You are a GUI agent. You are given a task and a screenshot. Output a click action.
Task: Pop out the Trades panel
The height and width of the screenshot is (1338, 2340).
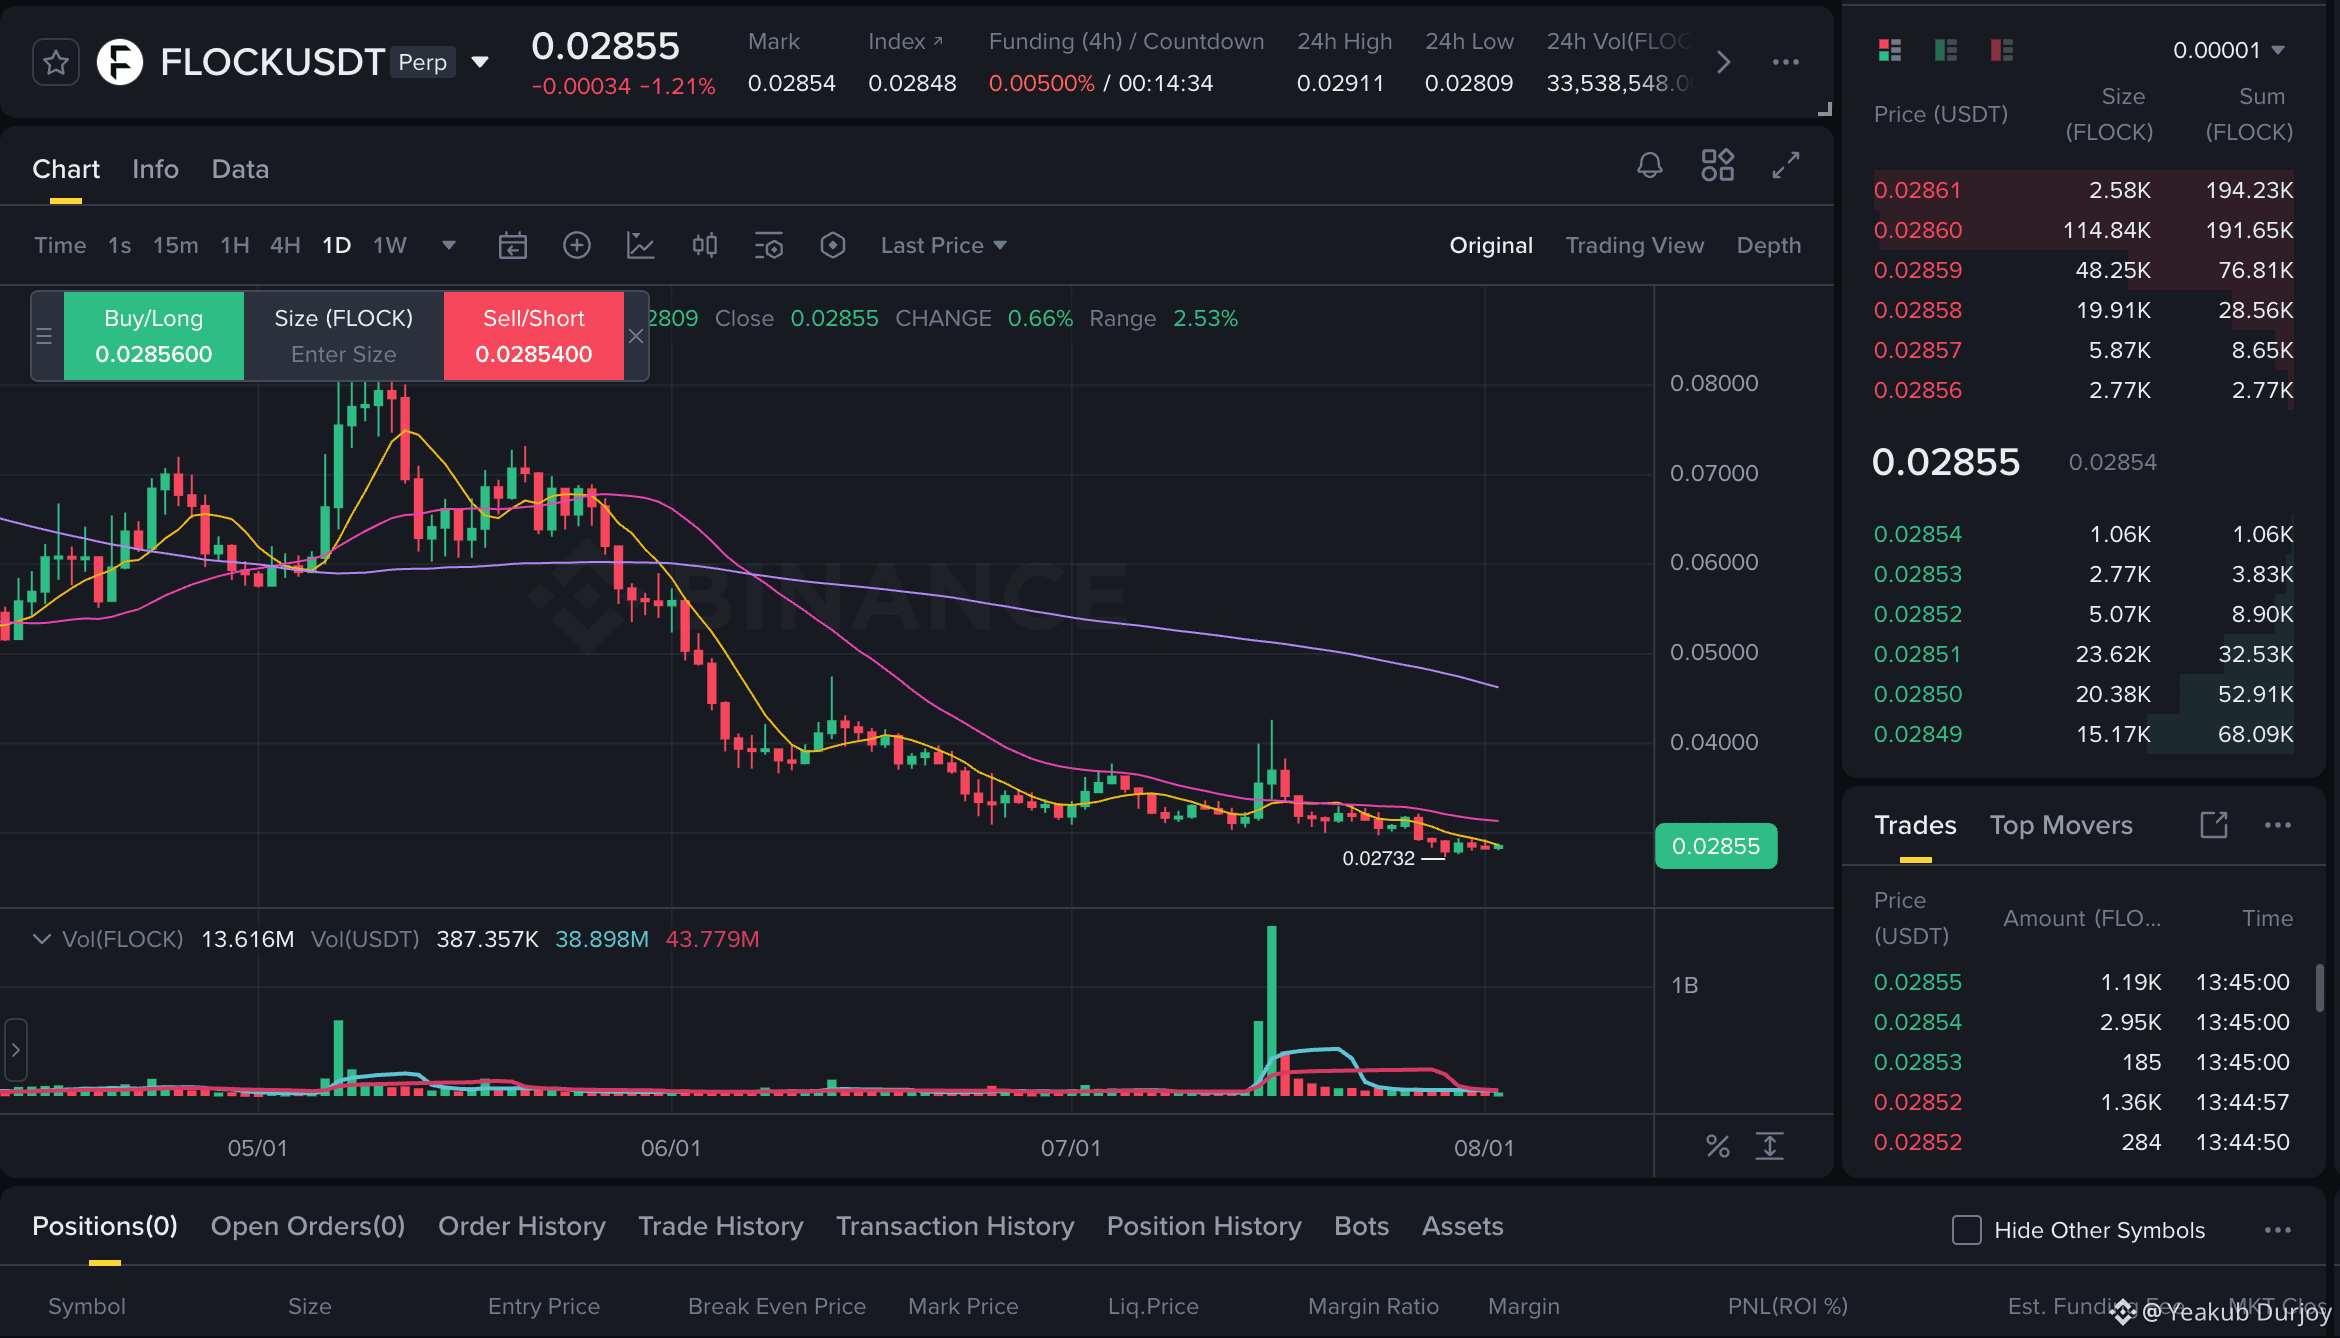pyautogui.click(x=2214, y=825)
